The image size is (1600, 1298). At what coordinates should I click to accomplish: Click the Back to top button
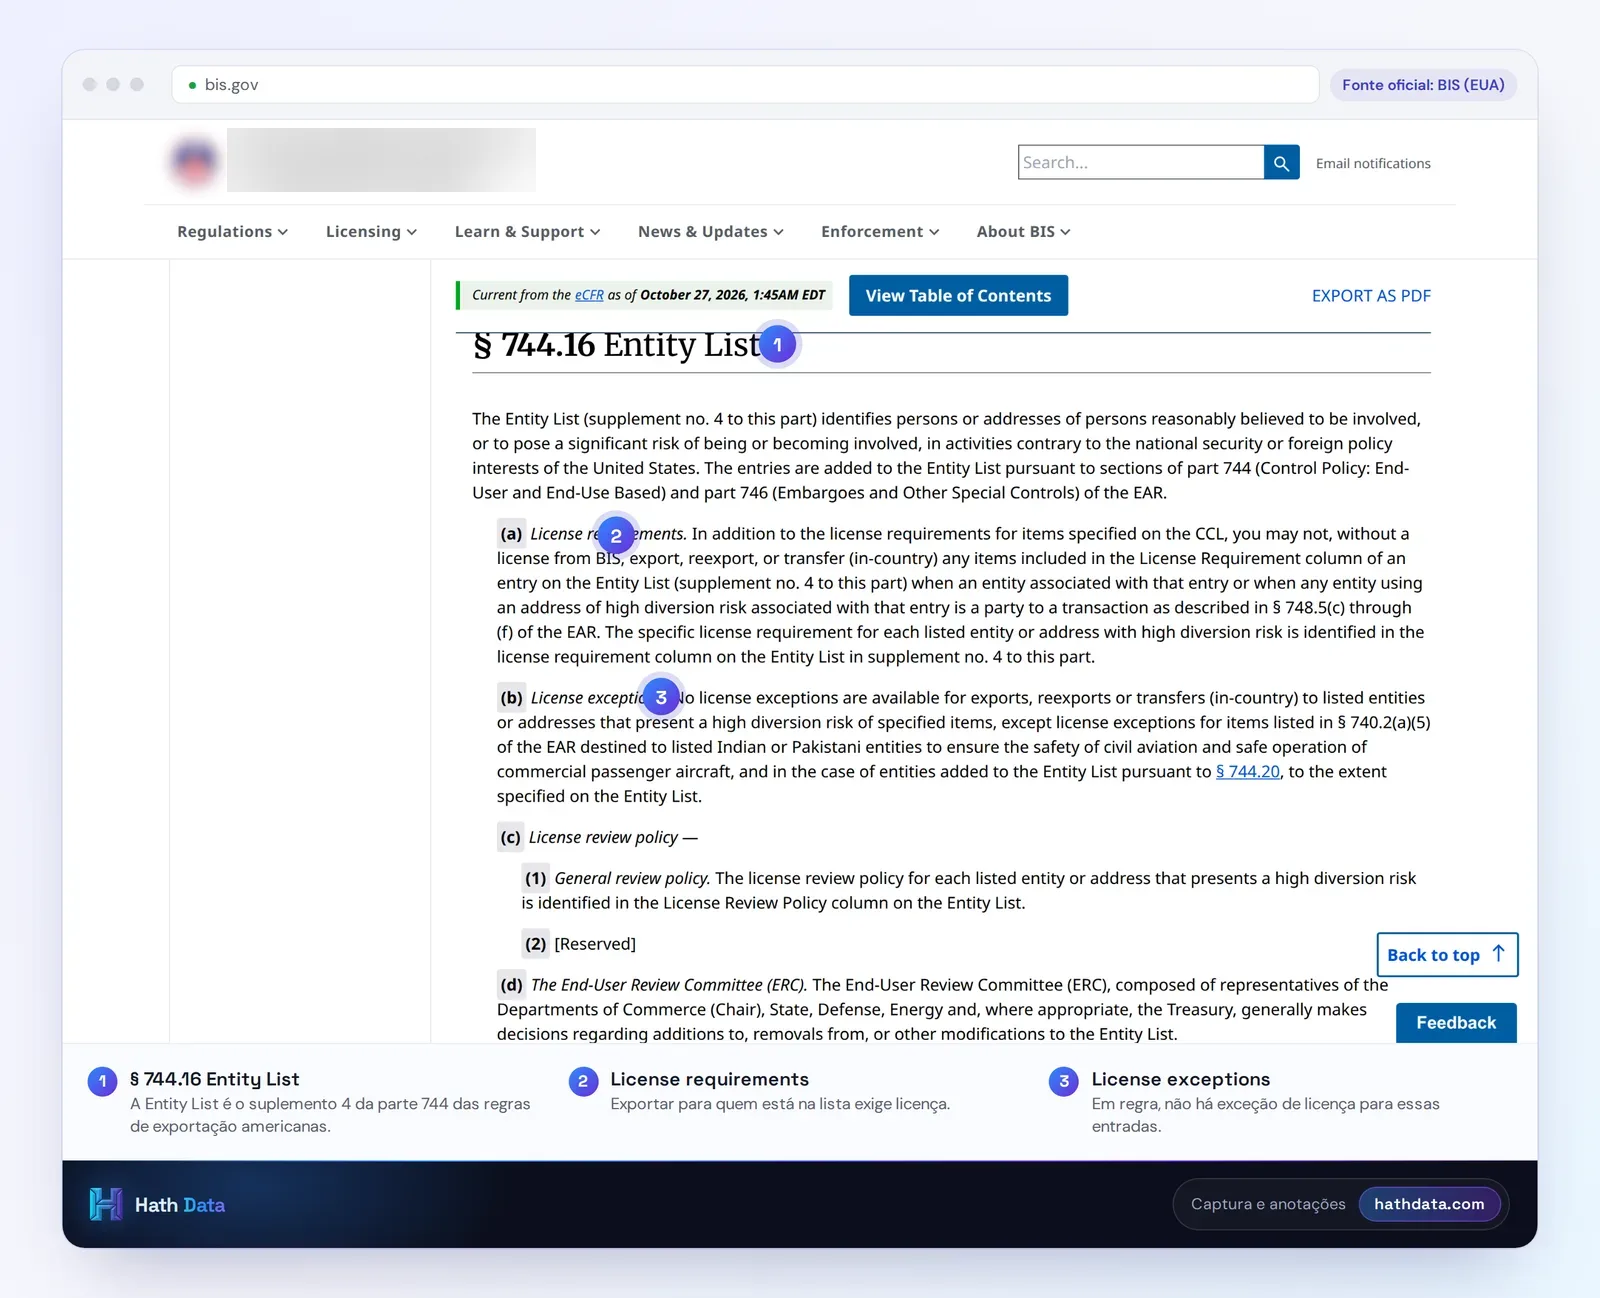tap(1447, 955)
